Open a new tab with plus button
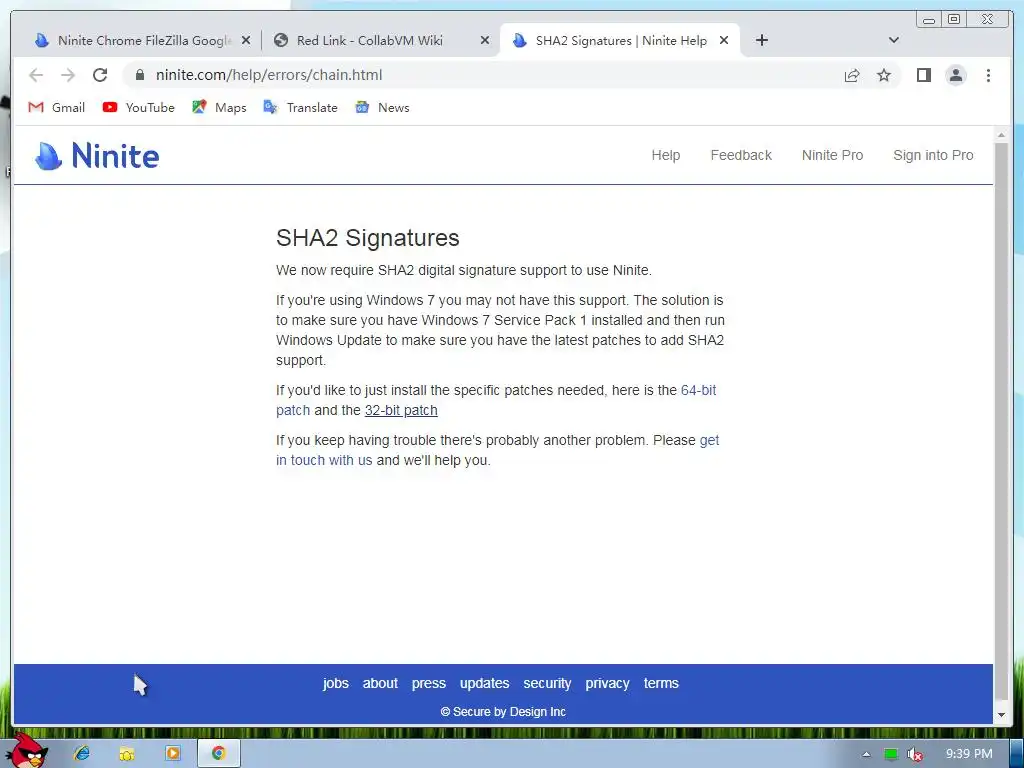 [x=761, y=40]
